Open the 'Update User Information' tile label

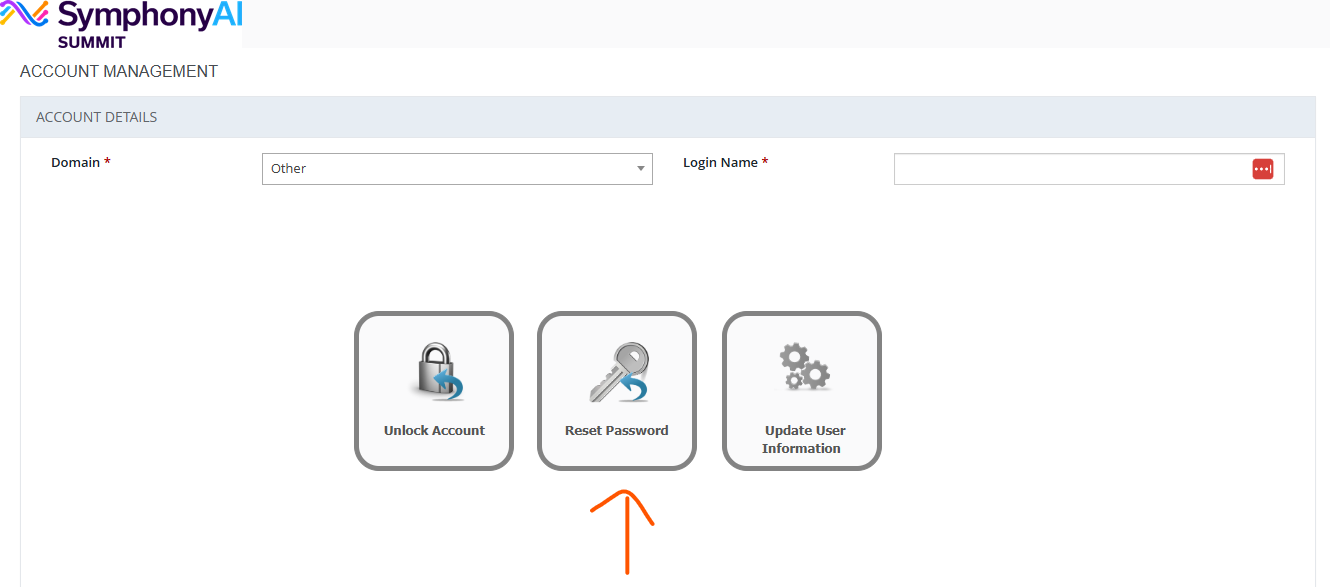[804, 440]
